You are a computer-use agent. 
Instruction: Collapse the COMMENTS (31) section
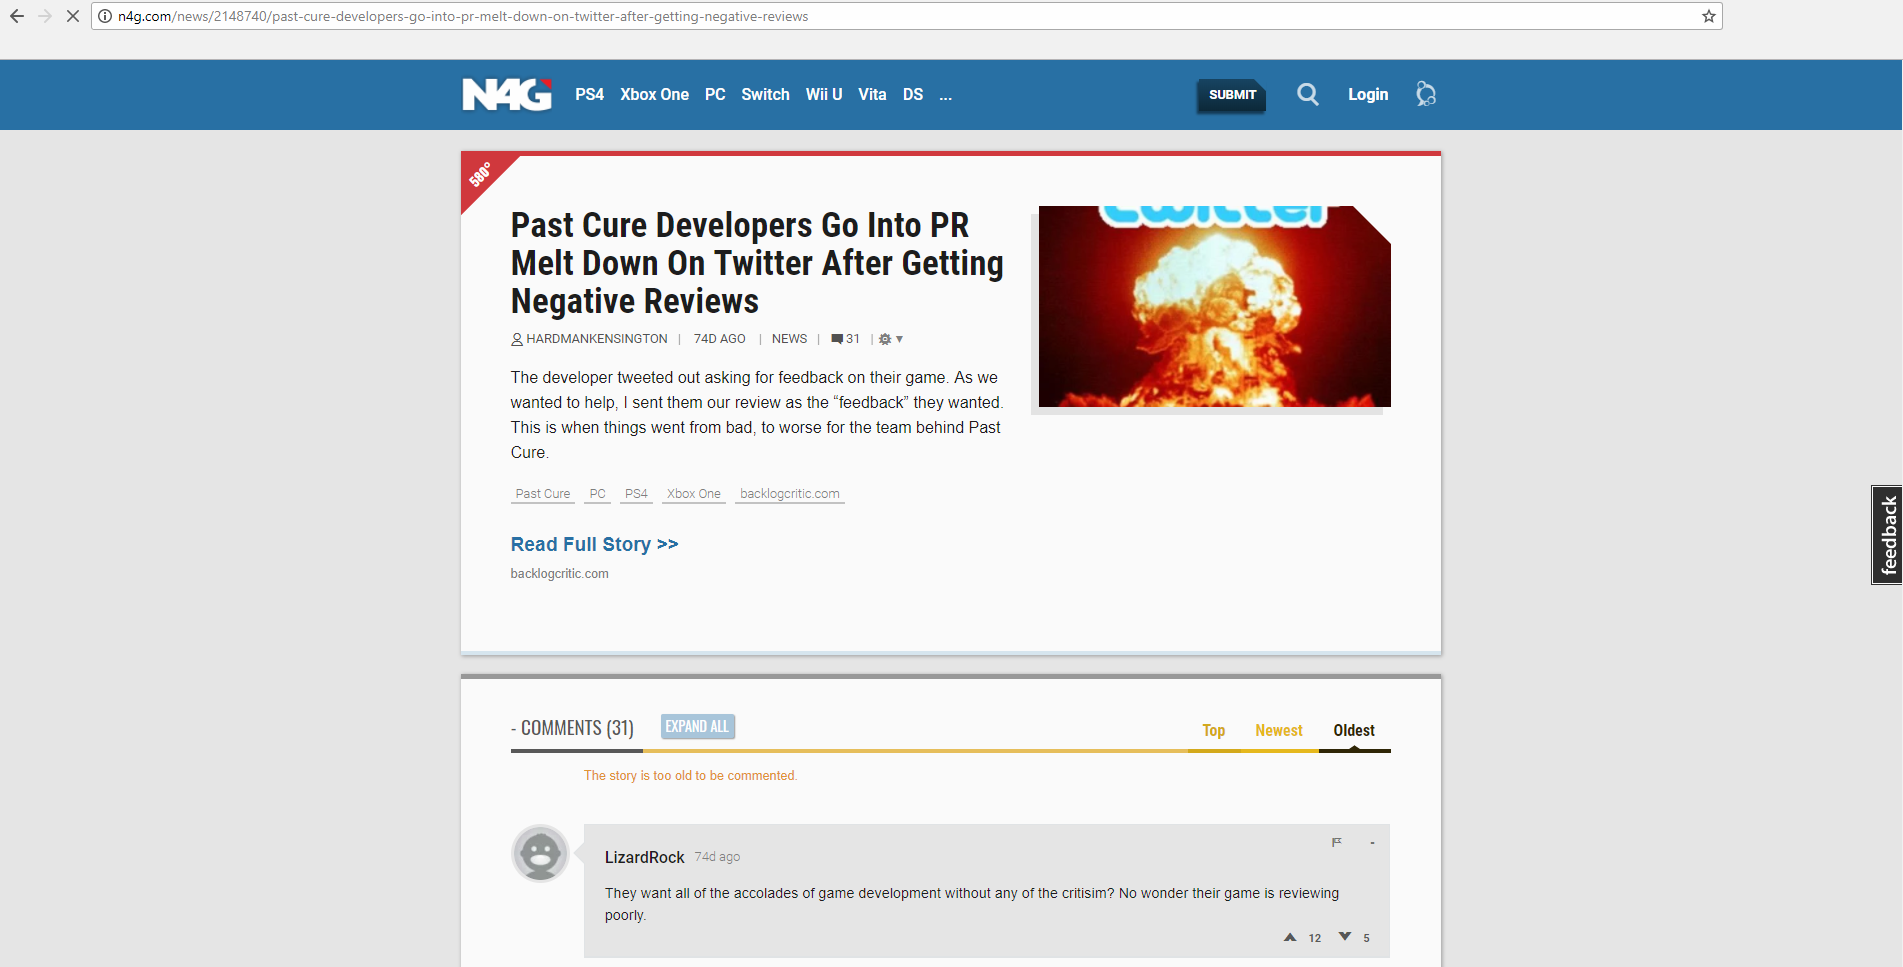point(572,728)
